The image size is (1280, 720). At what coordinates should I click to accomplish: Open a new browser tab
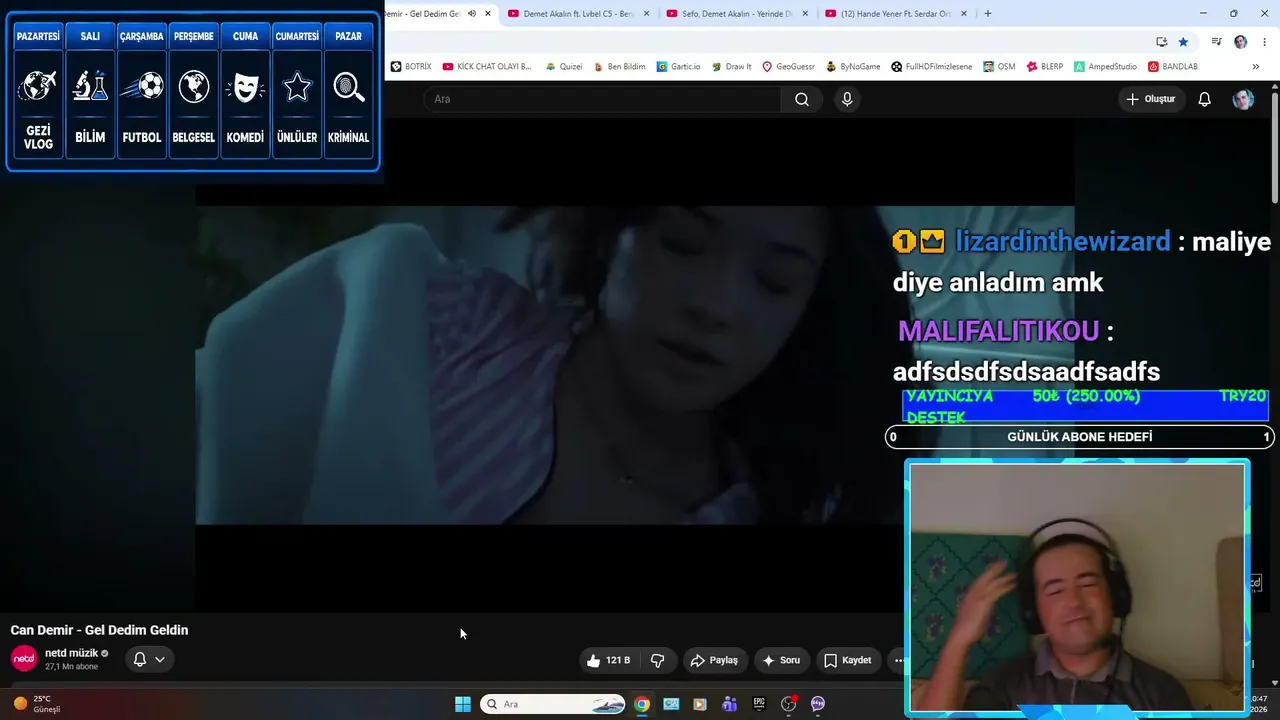[988, 14]
